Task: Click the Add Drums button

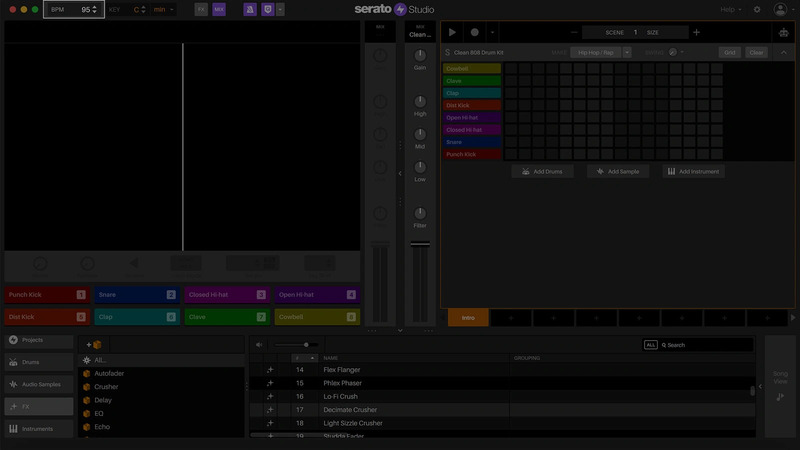Action: coord(543,171)
